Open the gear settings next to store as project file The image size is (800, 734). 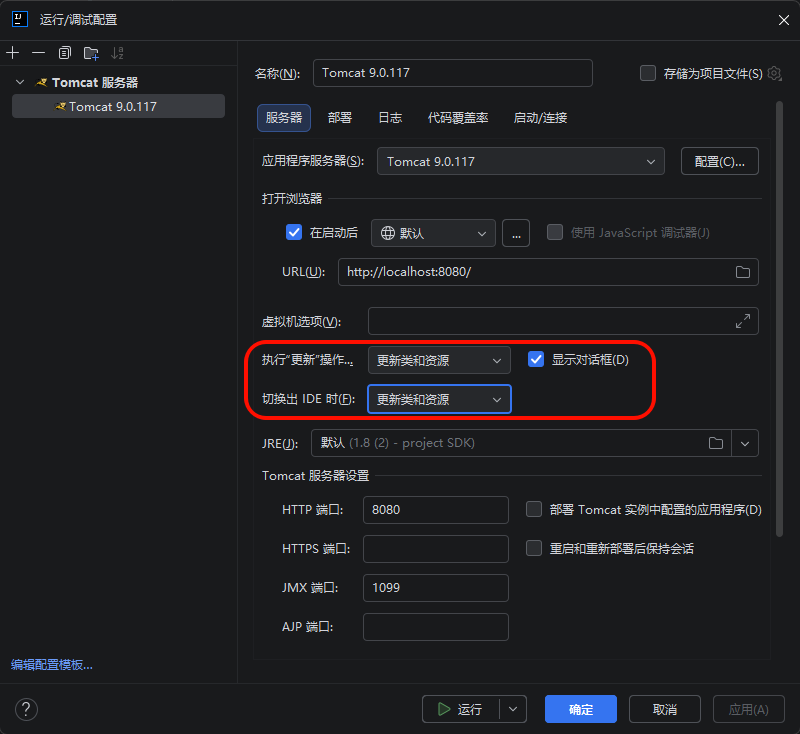point(774,73)
